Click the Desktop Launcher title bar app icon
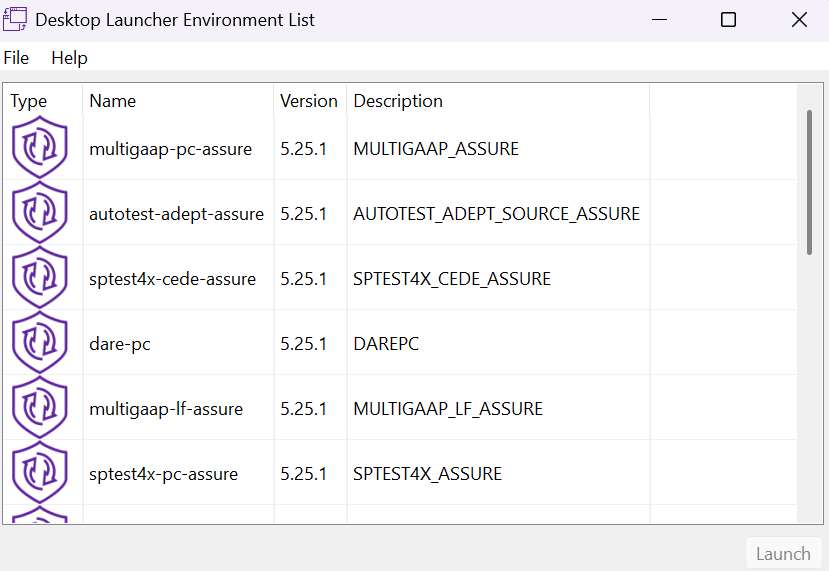 coord(15,20)
